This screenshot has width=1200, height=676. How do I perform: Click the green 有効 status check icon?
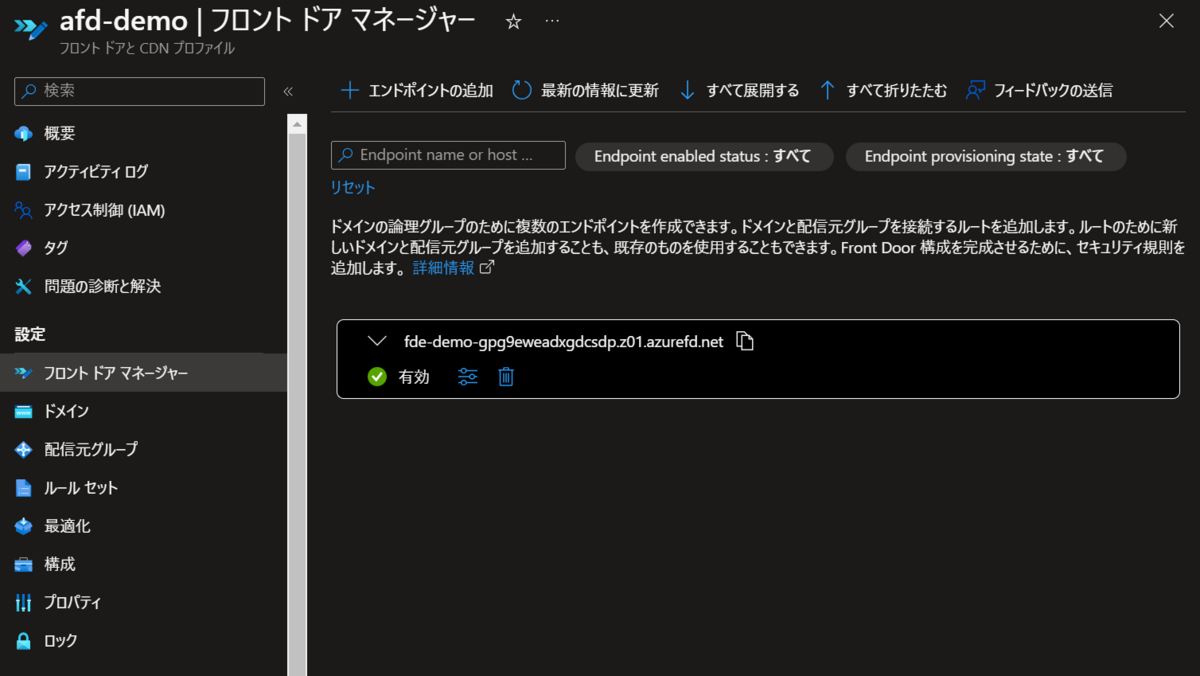click(377, 377)
